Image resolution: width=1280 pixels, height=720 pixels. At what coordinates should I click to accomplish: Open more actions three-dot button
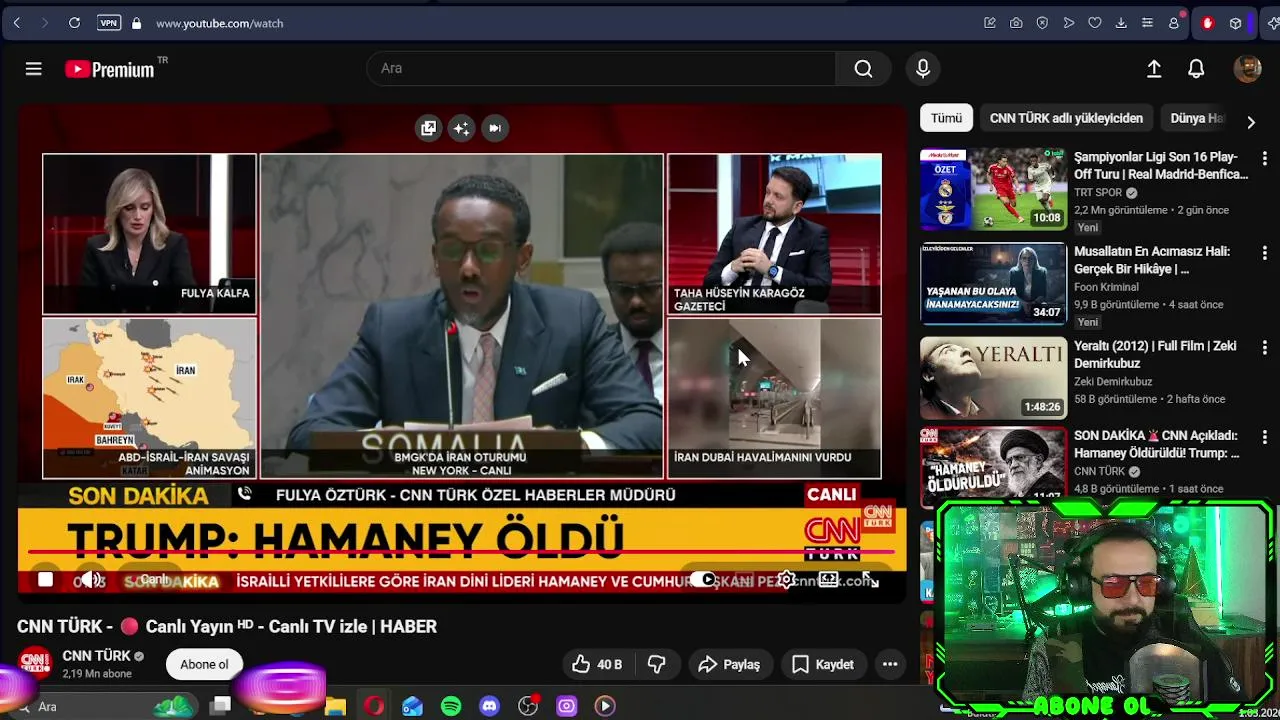pyautogui.click(x=890, y=664)
